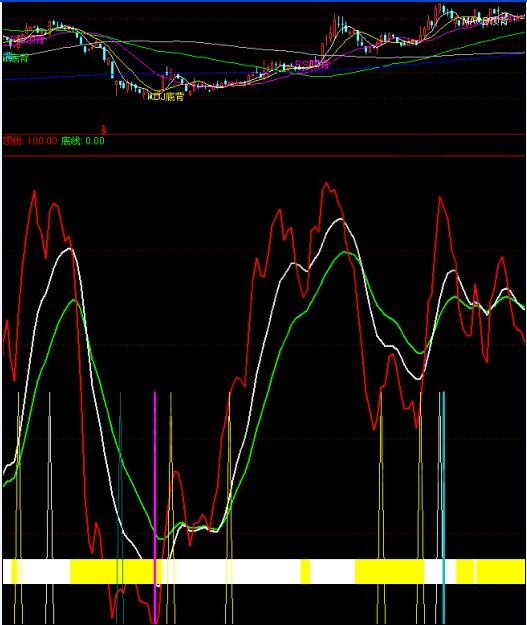Select the long white band segment in middle
527x625 pixels.
click(x=231, y=572)
